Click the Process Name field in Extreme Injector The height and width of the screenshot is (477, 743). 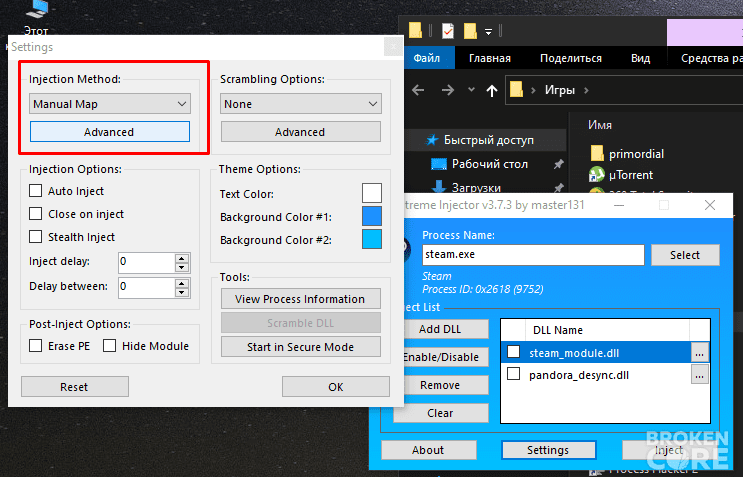click(x=533, y=254)
